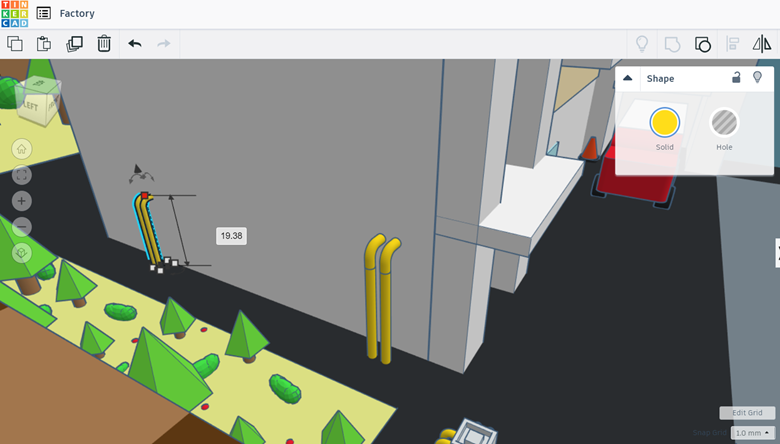780x444 pixels.
Task: Click the 19.38 dimension value
Action: [231, 236]
